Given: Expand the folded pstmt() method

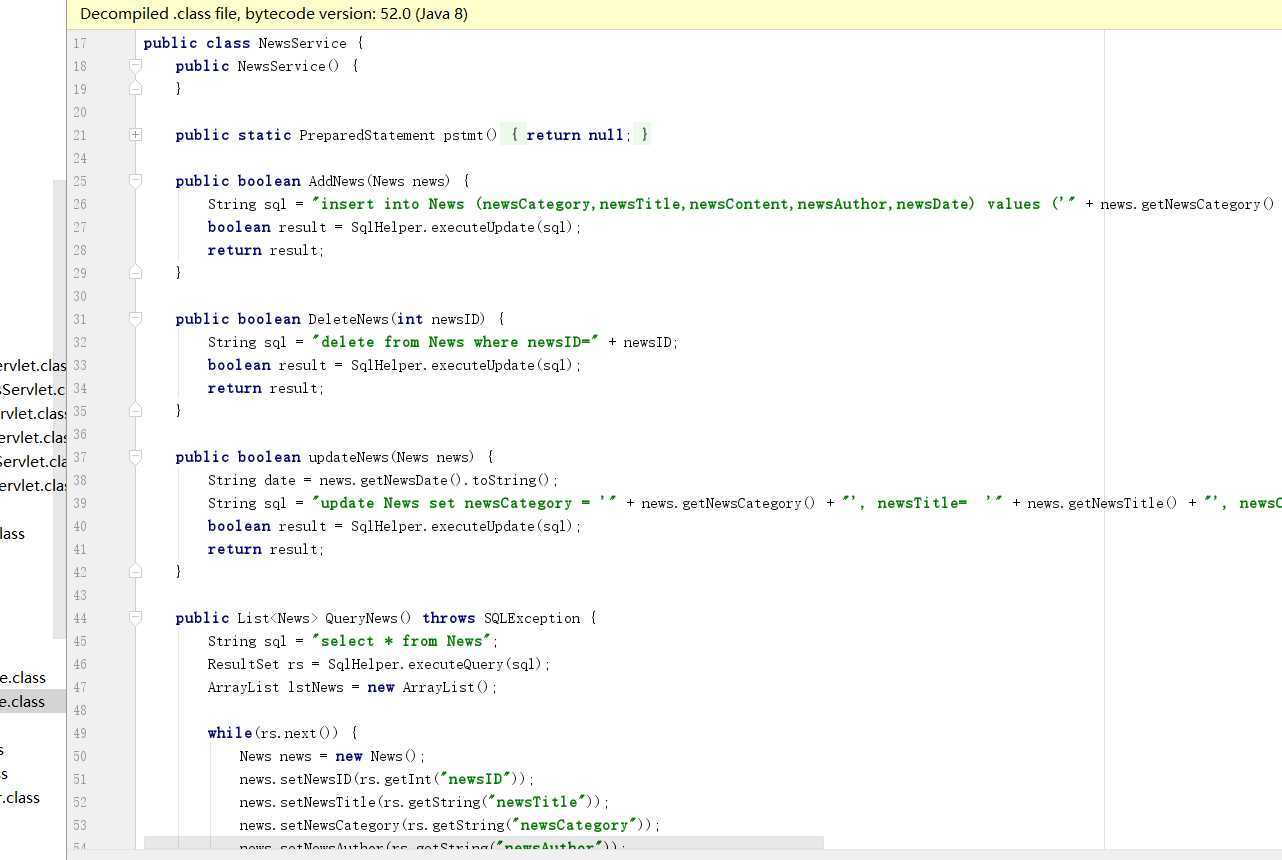Looking at the screenshot, I should 135,135.
